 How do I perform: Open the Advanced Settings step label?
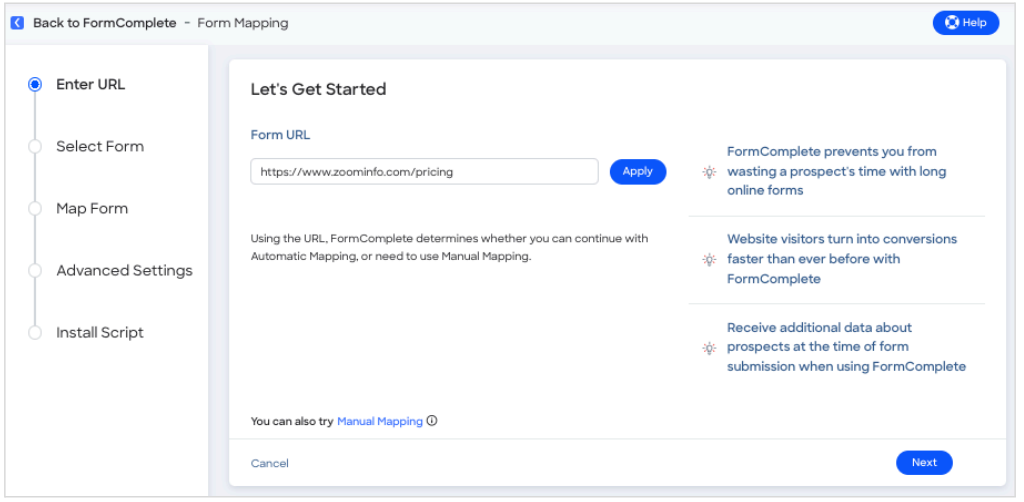coord(124,270)
